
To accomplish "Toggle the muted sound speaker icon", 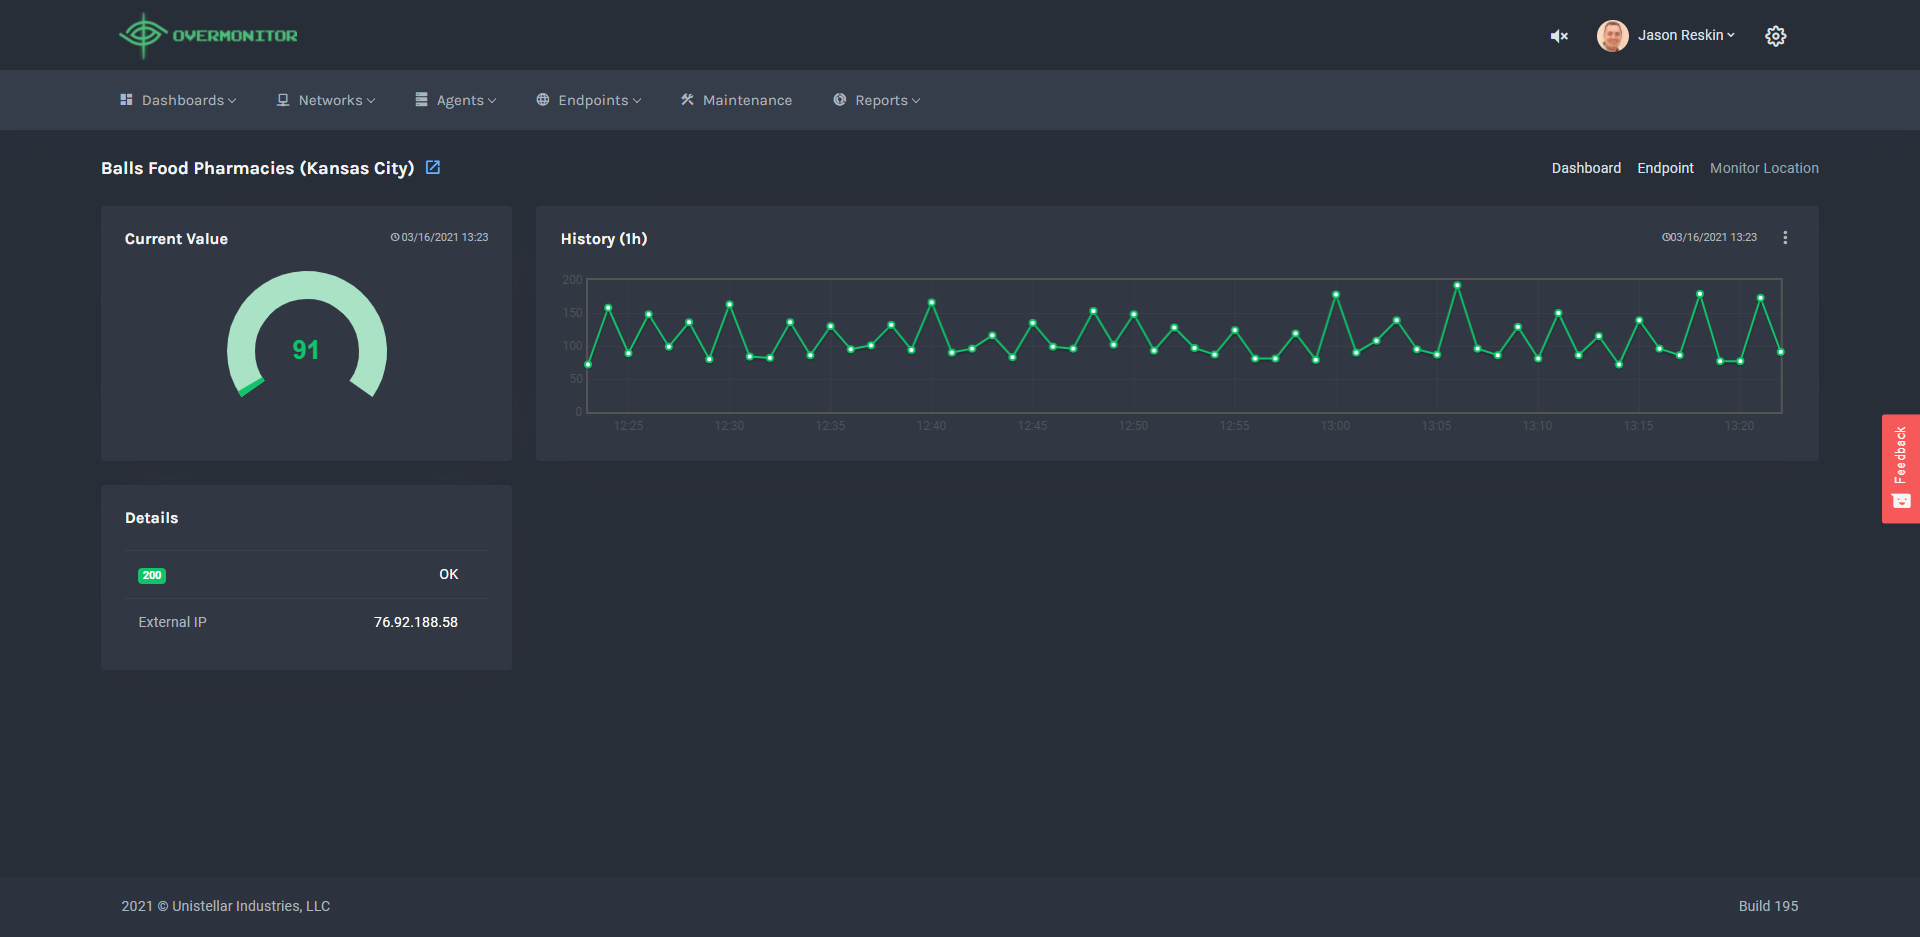I will point(1559,36).
